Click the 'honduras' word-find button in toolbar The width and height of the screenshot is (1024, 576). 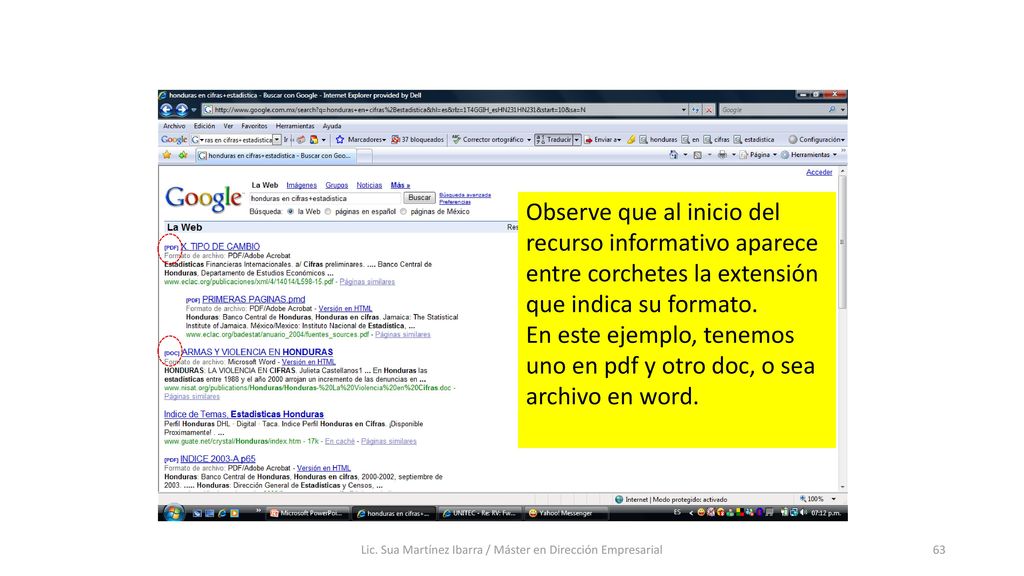(658, 139)
